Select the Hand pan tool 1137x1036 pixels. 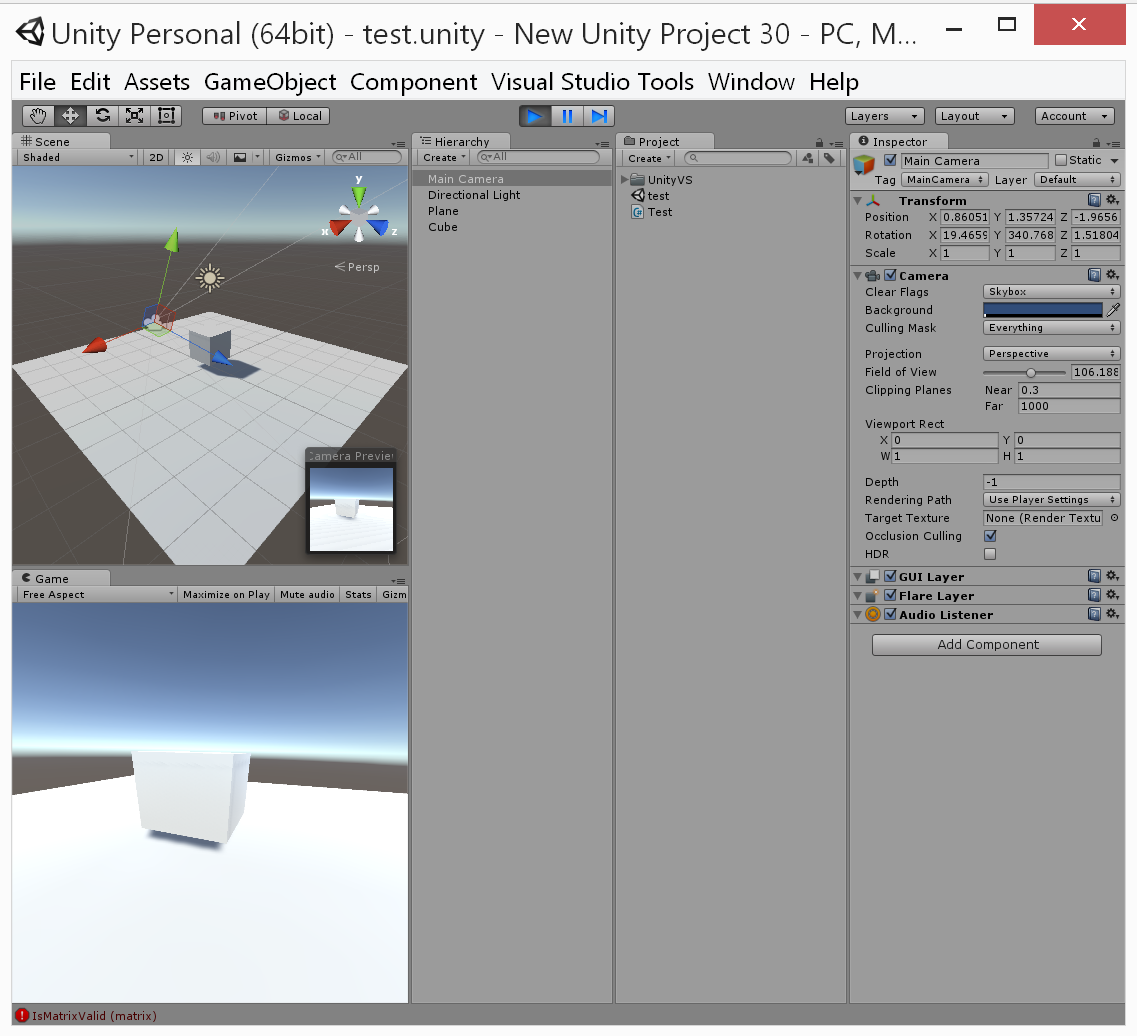(38, 116)
